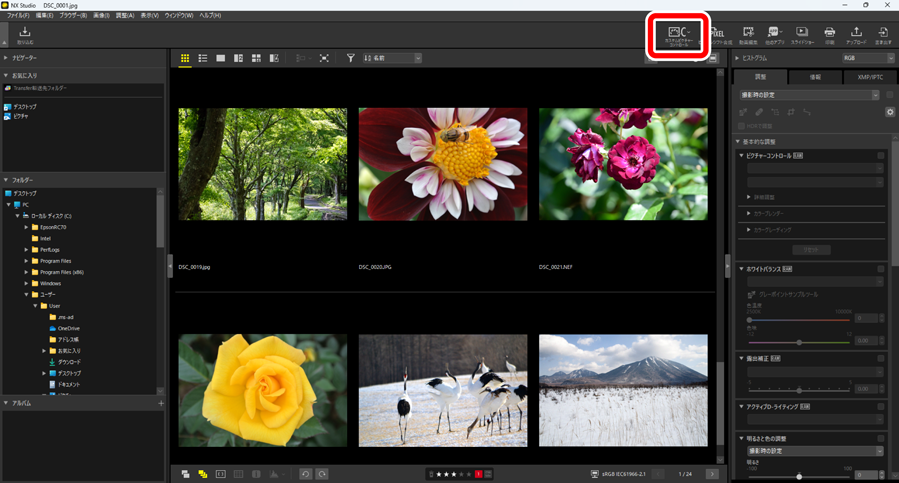Viewport: 899px width, 483px height.
Task: Toggle the White Balance adjustment checkbox
Action: (x=881, y=269)
